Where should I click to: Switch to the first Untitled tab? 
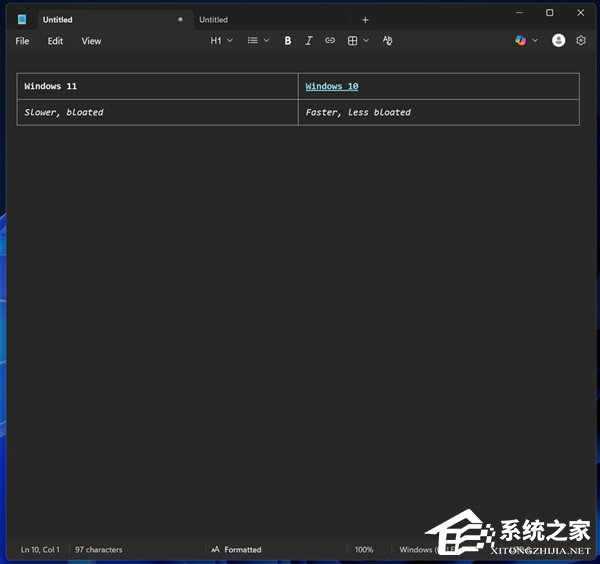point(115,20)
